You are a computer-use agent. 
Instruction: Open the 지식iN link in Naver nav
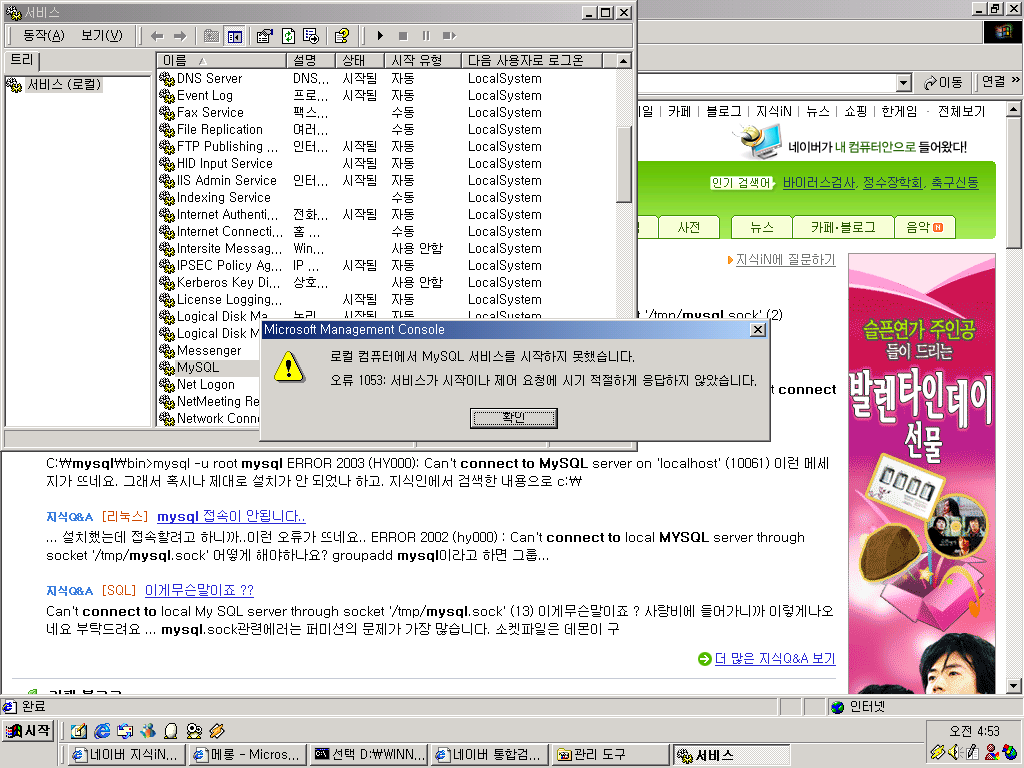tap(773, 111)
